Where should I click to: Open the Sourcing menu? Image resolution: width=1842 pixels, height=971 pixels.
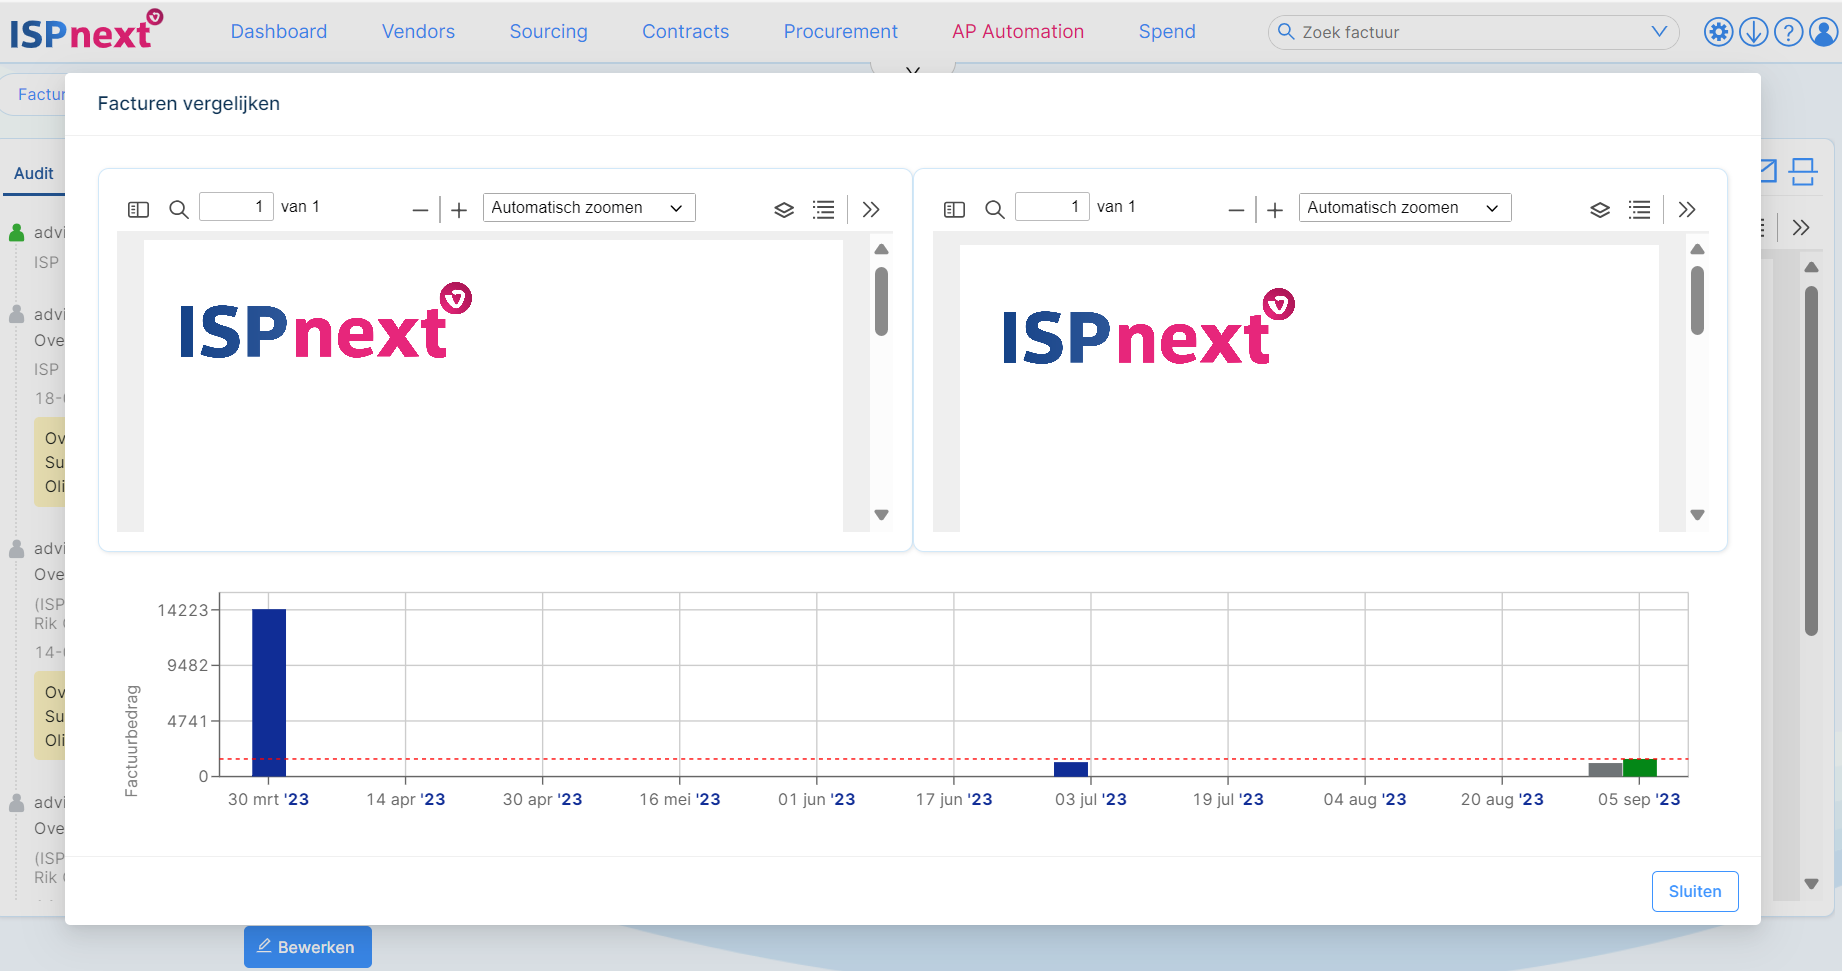point(549,32)
